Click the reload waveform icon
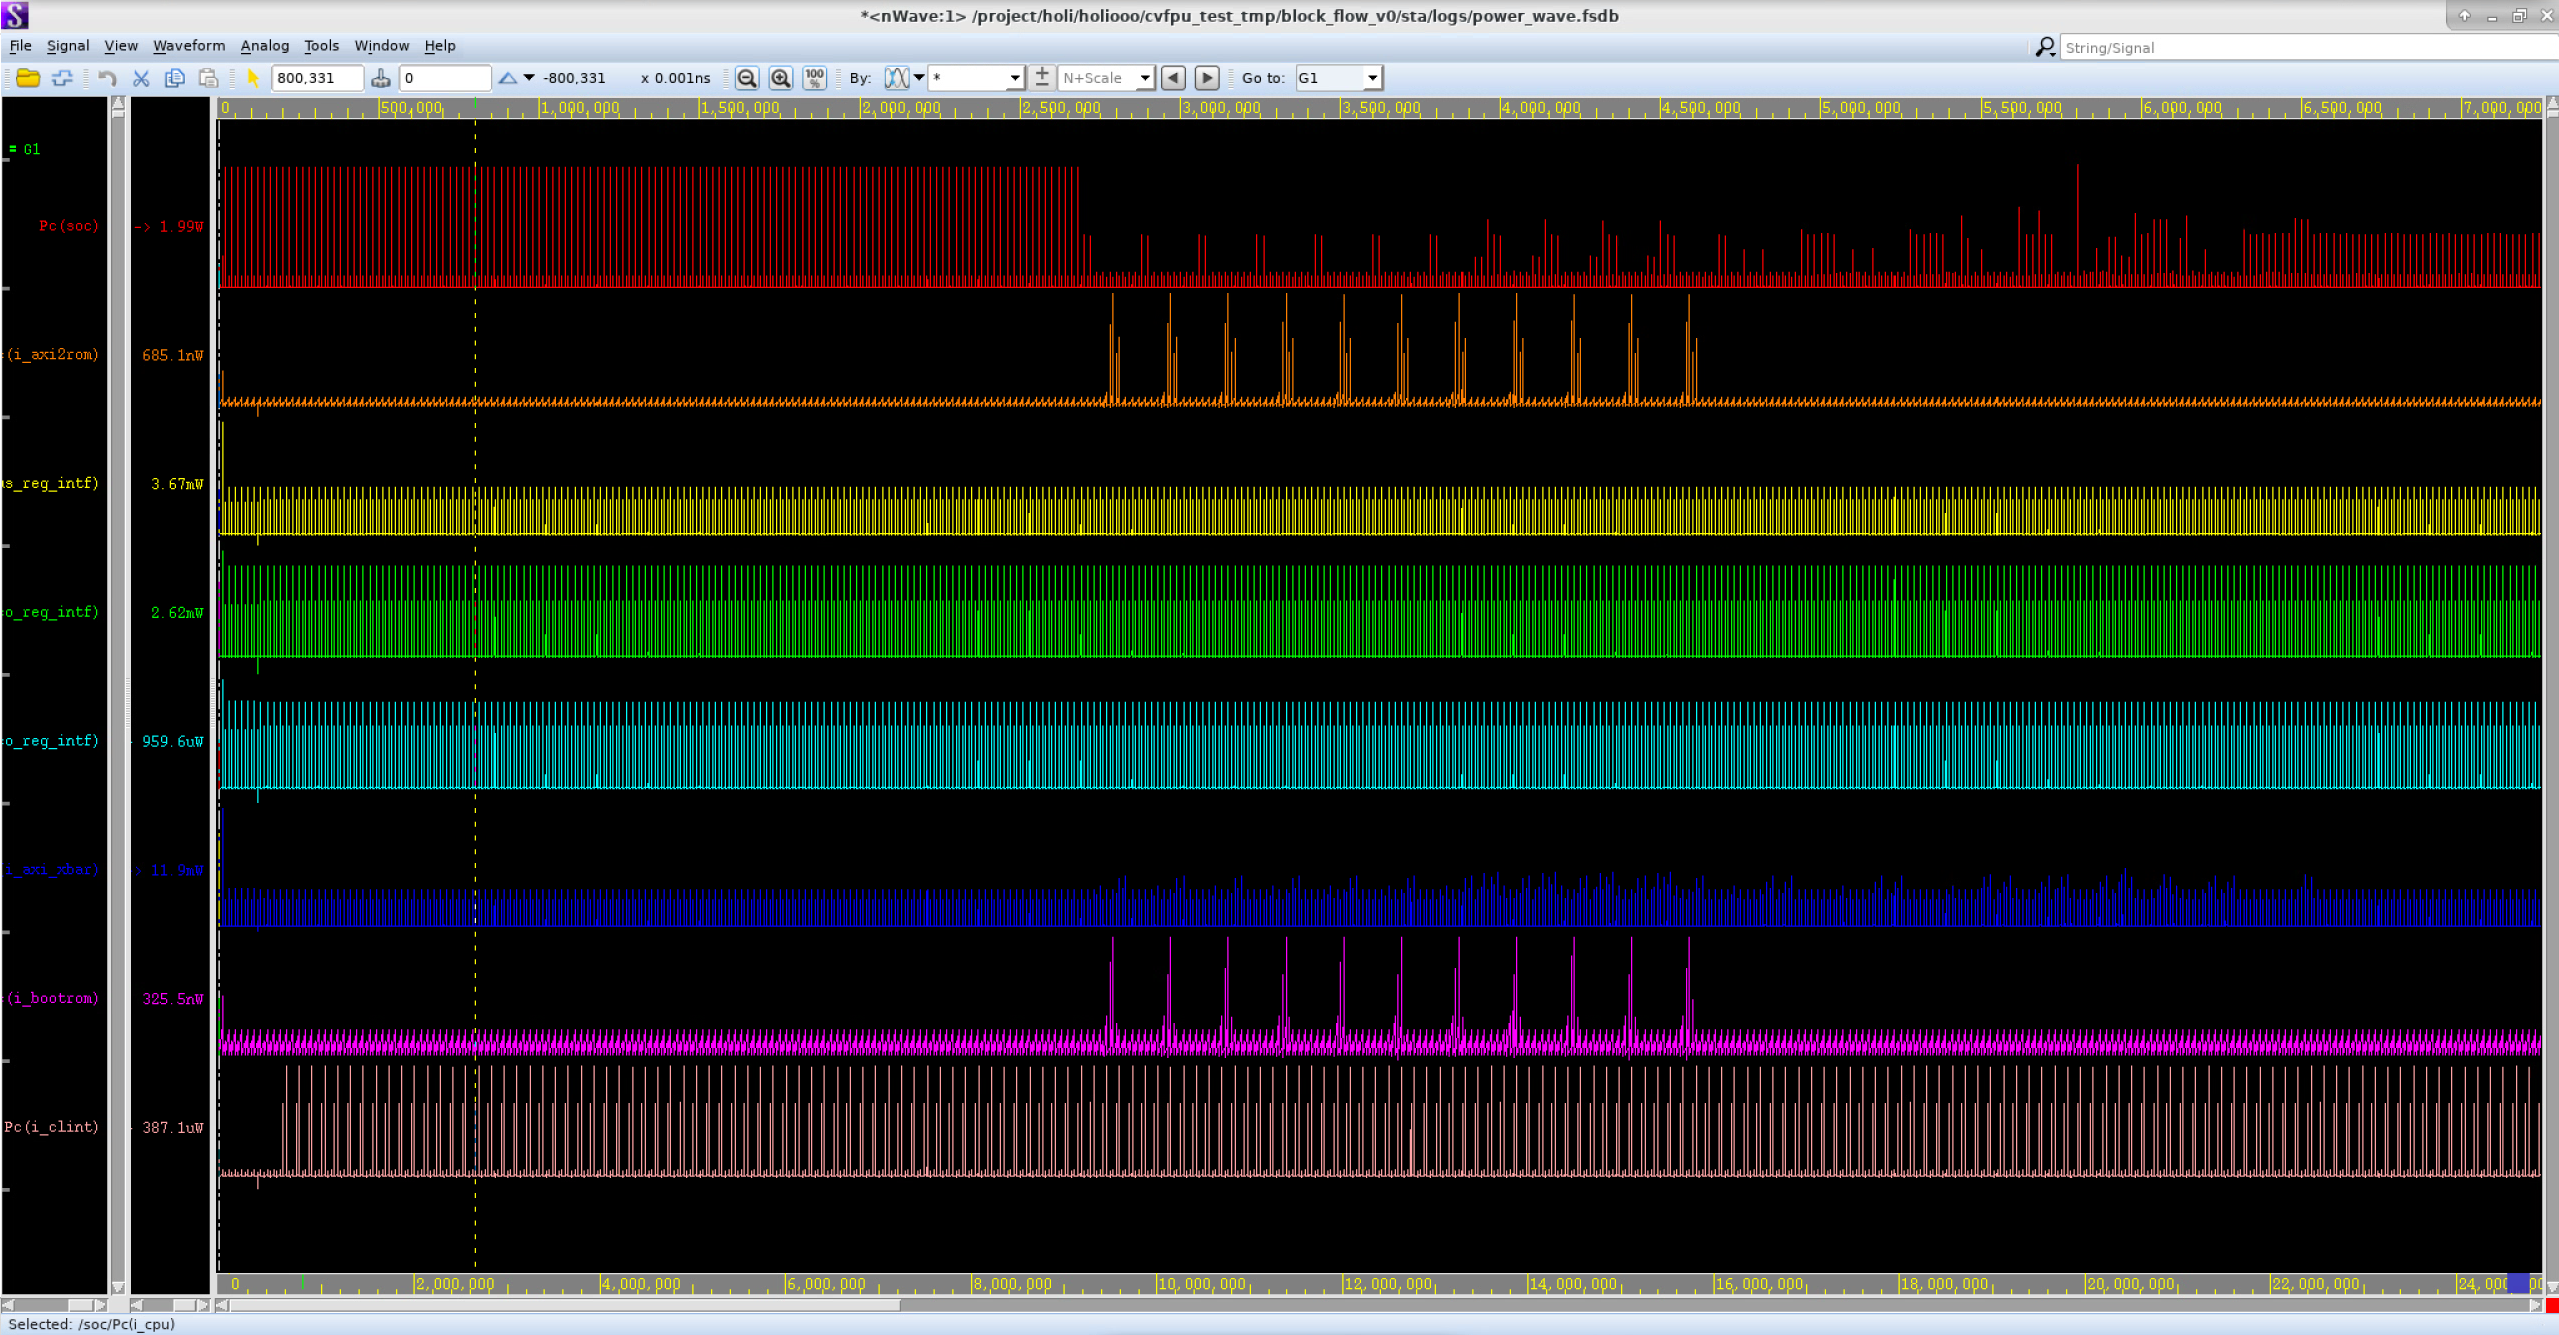 (62, 78)
